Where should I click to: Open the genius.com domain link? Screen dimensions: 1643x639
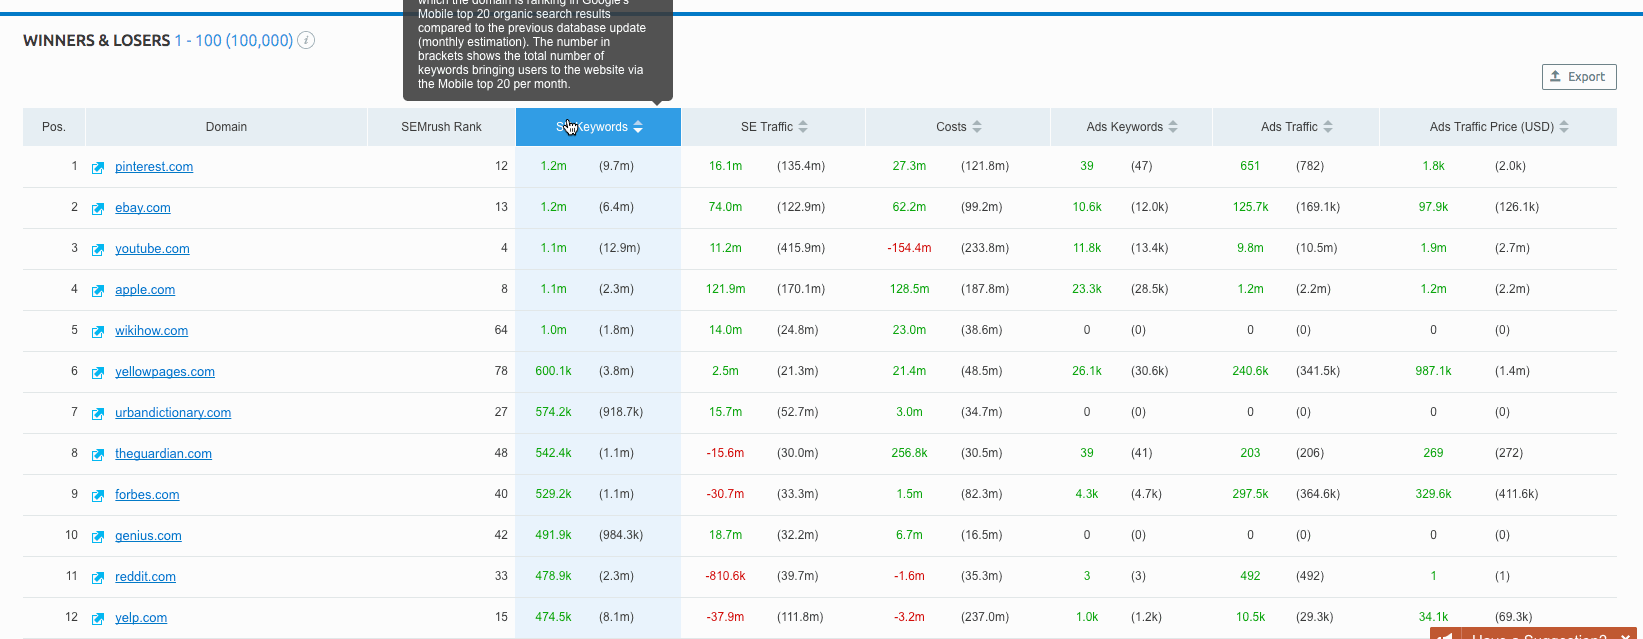pos(148,536)
